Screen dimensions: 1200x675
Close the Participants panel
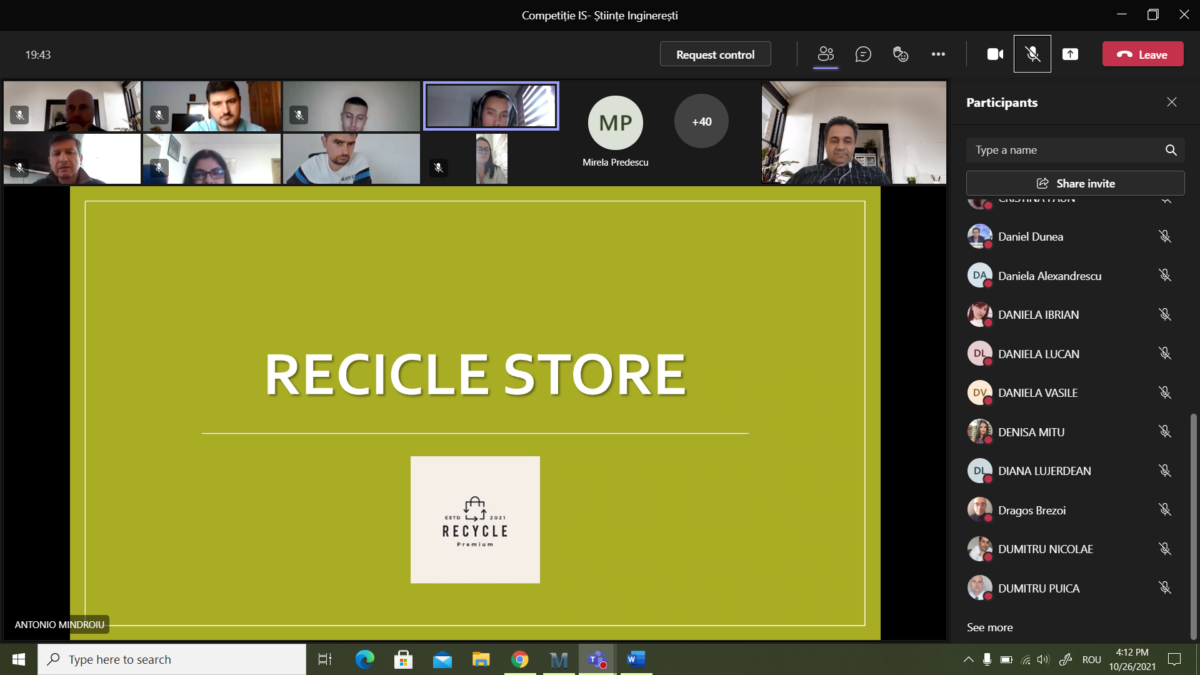pyautogui.click(x=1171, y=102)
